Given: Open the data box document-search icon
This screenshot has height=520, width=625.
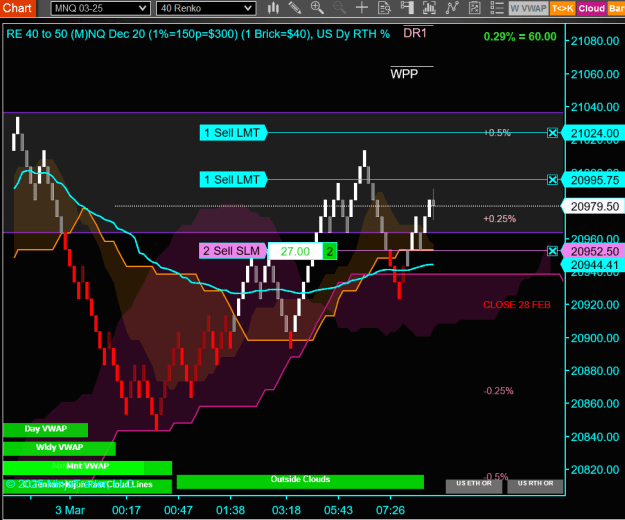Looking at the screenshot, I should coord(384,8).
